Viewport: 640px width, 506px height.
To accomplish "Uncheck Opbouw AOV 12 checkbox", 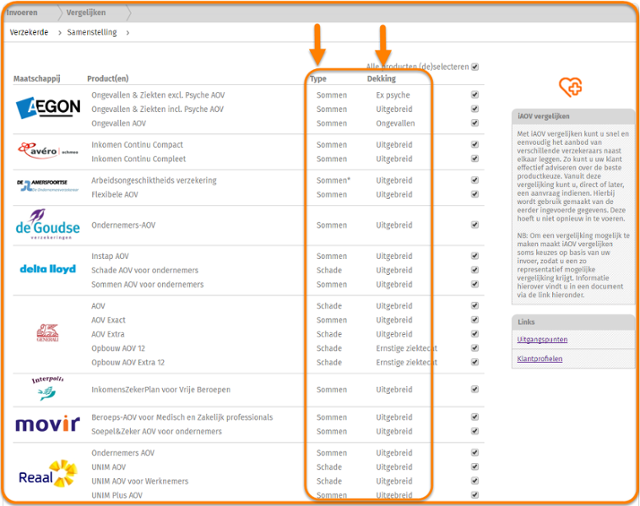I will [x=475, y=348].
